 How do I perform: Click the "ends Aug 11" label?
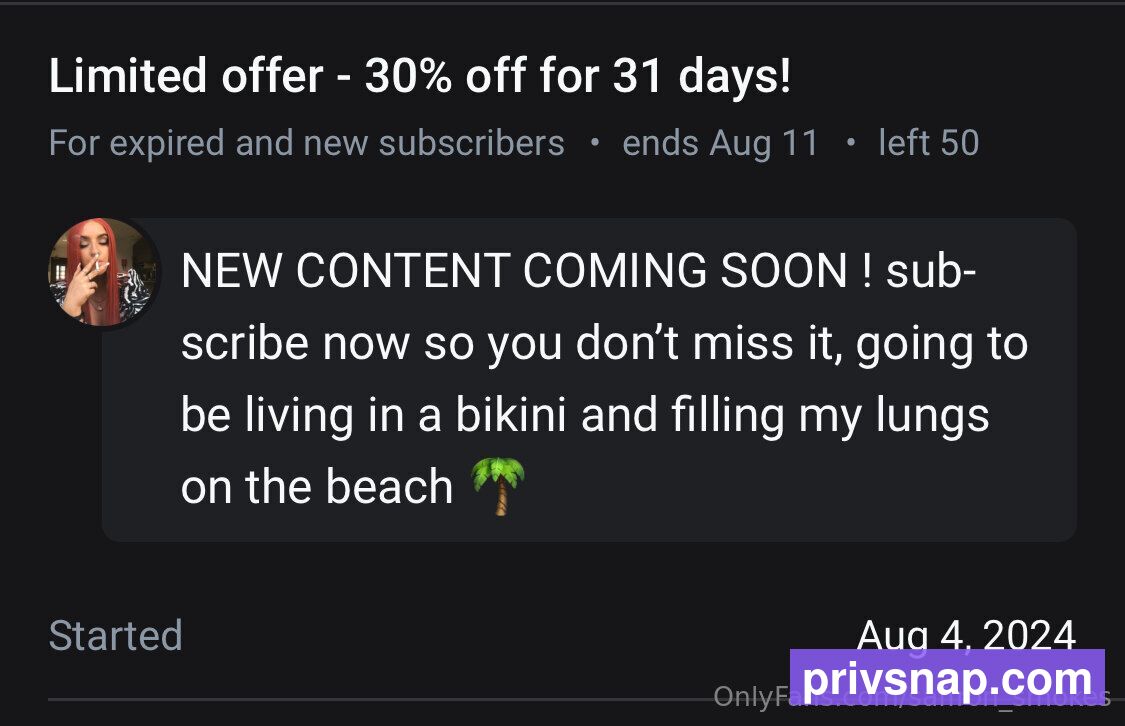tap(720, 143)
